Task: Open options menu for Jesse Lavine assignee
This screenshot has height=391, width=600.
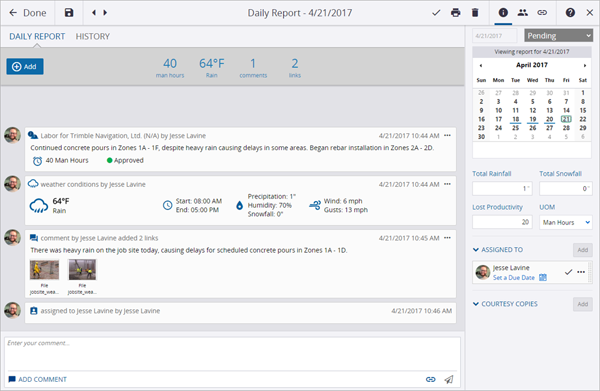Action: [581, 272]
